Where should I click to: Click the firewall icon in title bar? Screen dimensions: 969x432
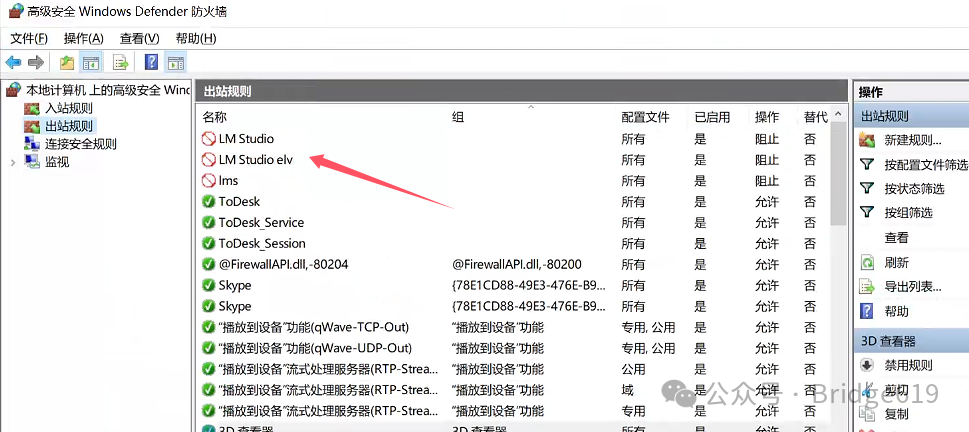pos(16,11)
